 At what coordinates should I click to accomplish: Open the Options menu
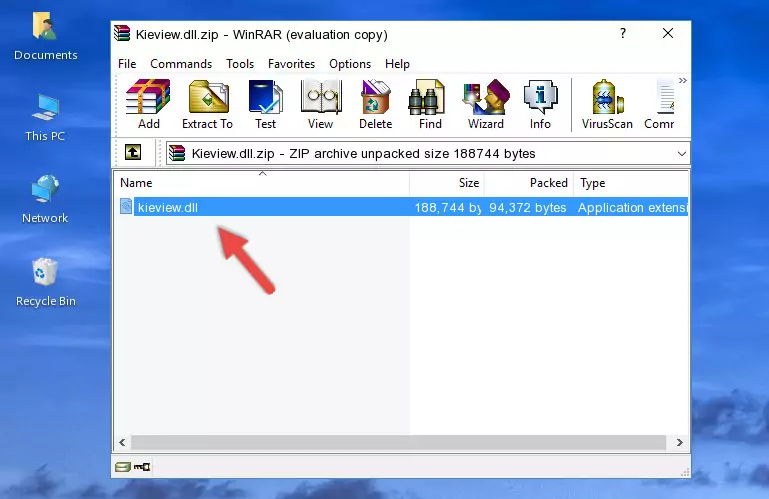(350, 64)
